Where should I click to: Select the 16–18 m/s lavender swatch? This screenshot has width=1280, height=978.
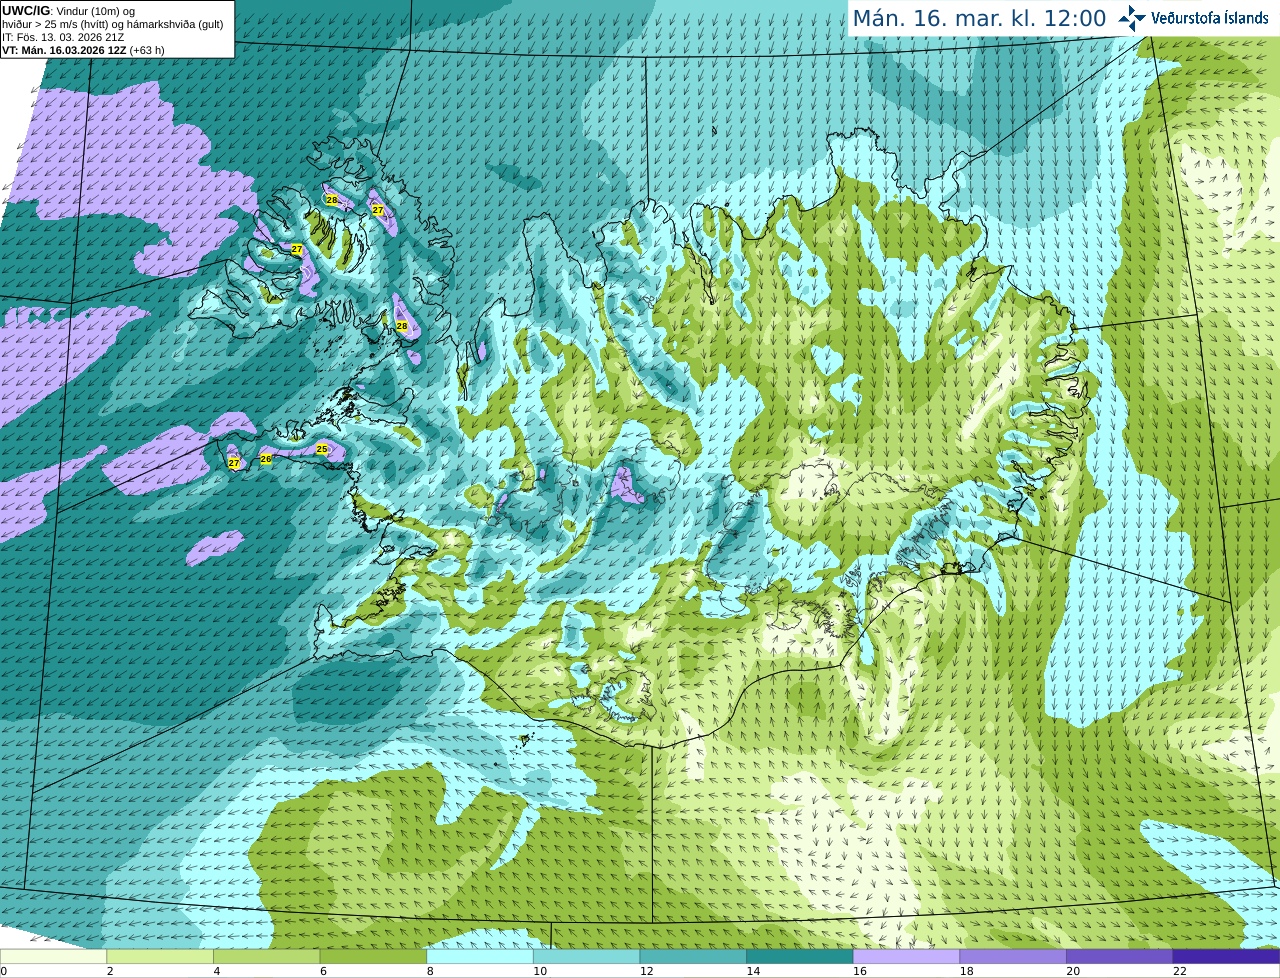pyautogui.click(x=906, y=956)
